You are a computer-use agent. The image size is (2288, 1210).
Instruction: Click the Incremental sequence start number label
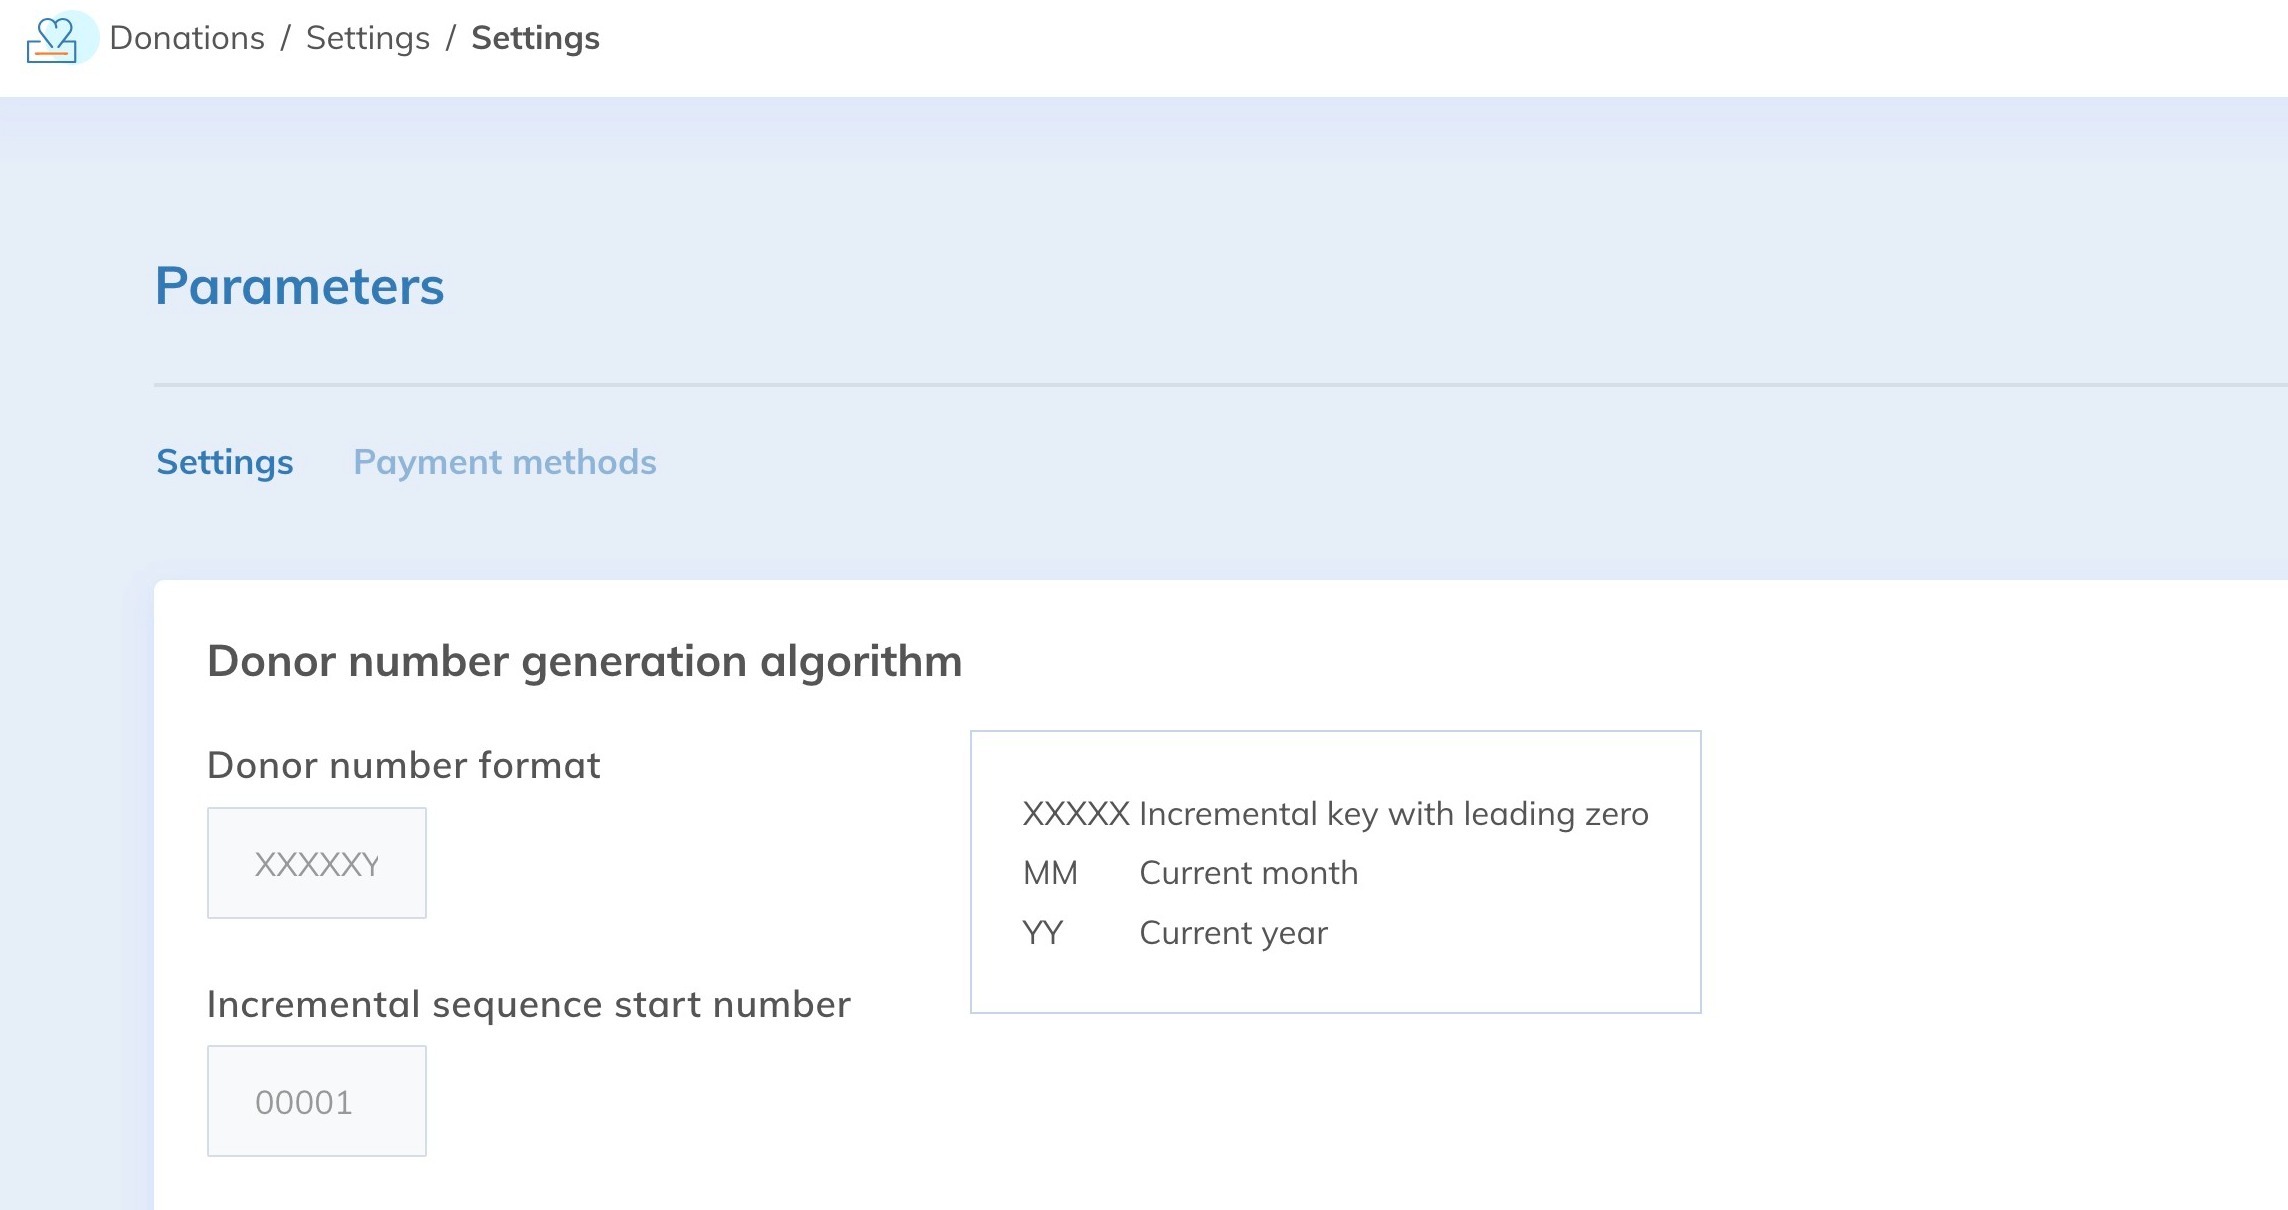pos(528,1004)
